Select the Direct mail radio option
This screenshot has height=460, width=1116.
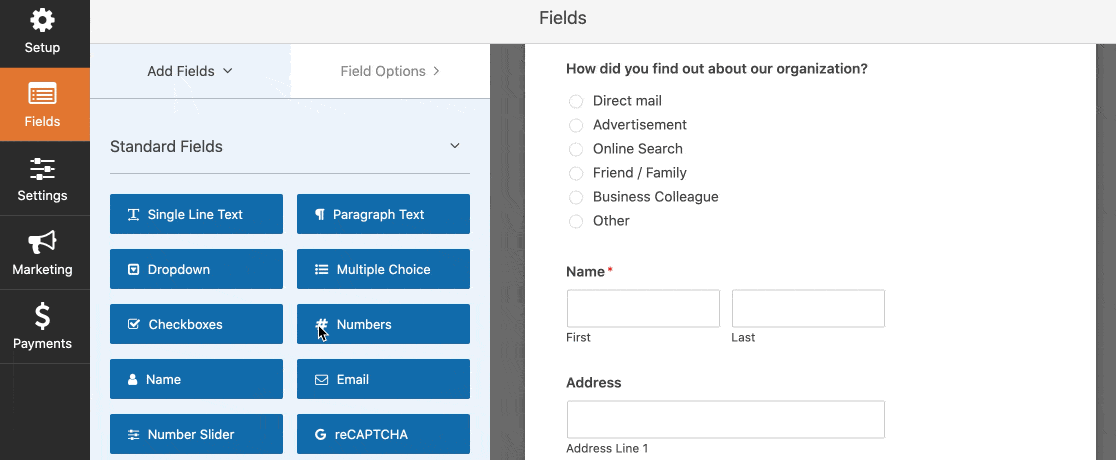[x=576, y=101]
